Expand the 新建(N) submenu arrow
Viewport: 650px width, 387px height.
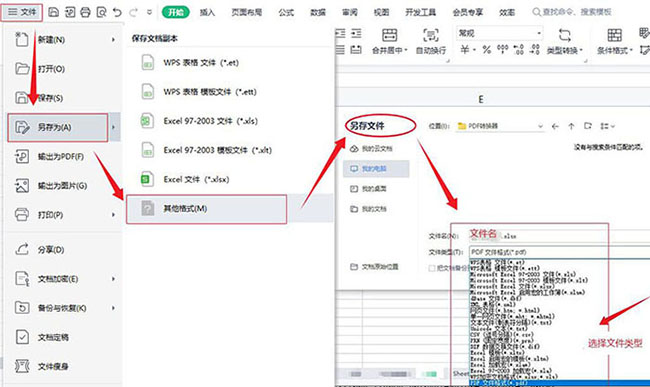coord(114,40)
